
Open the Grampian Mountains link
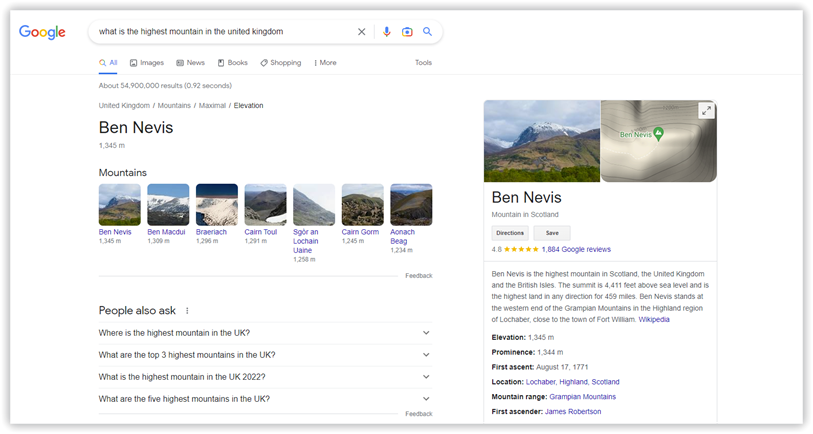pyautogui.click(x=582, y=397)
